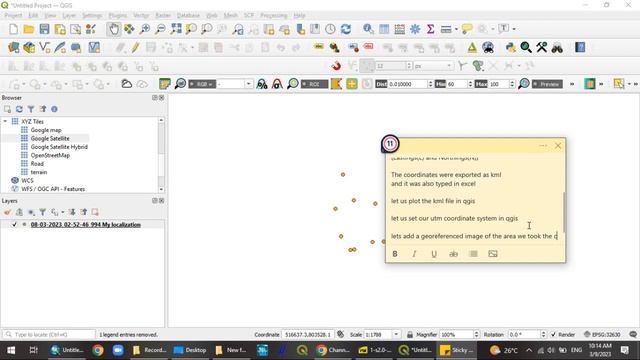Screen dimensions: 640x360
Task: Click the temporal controller clock icon
Action: coord(330,29)
